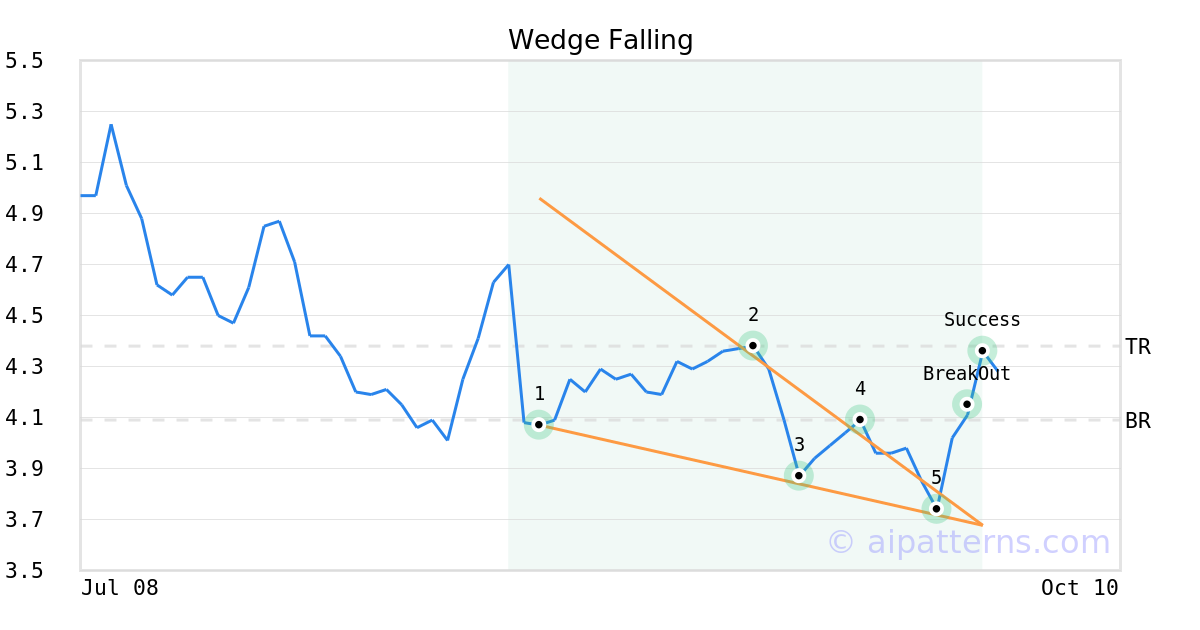Click the apex where orange trendlines converge
This screenshot has width=1200, height=630.
pyautogui.click(x=982, y=524)
